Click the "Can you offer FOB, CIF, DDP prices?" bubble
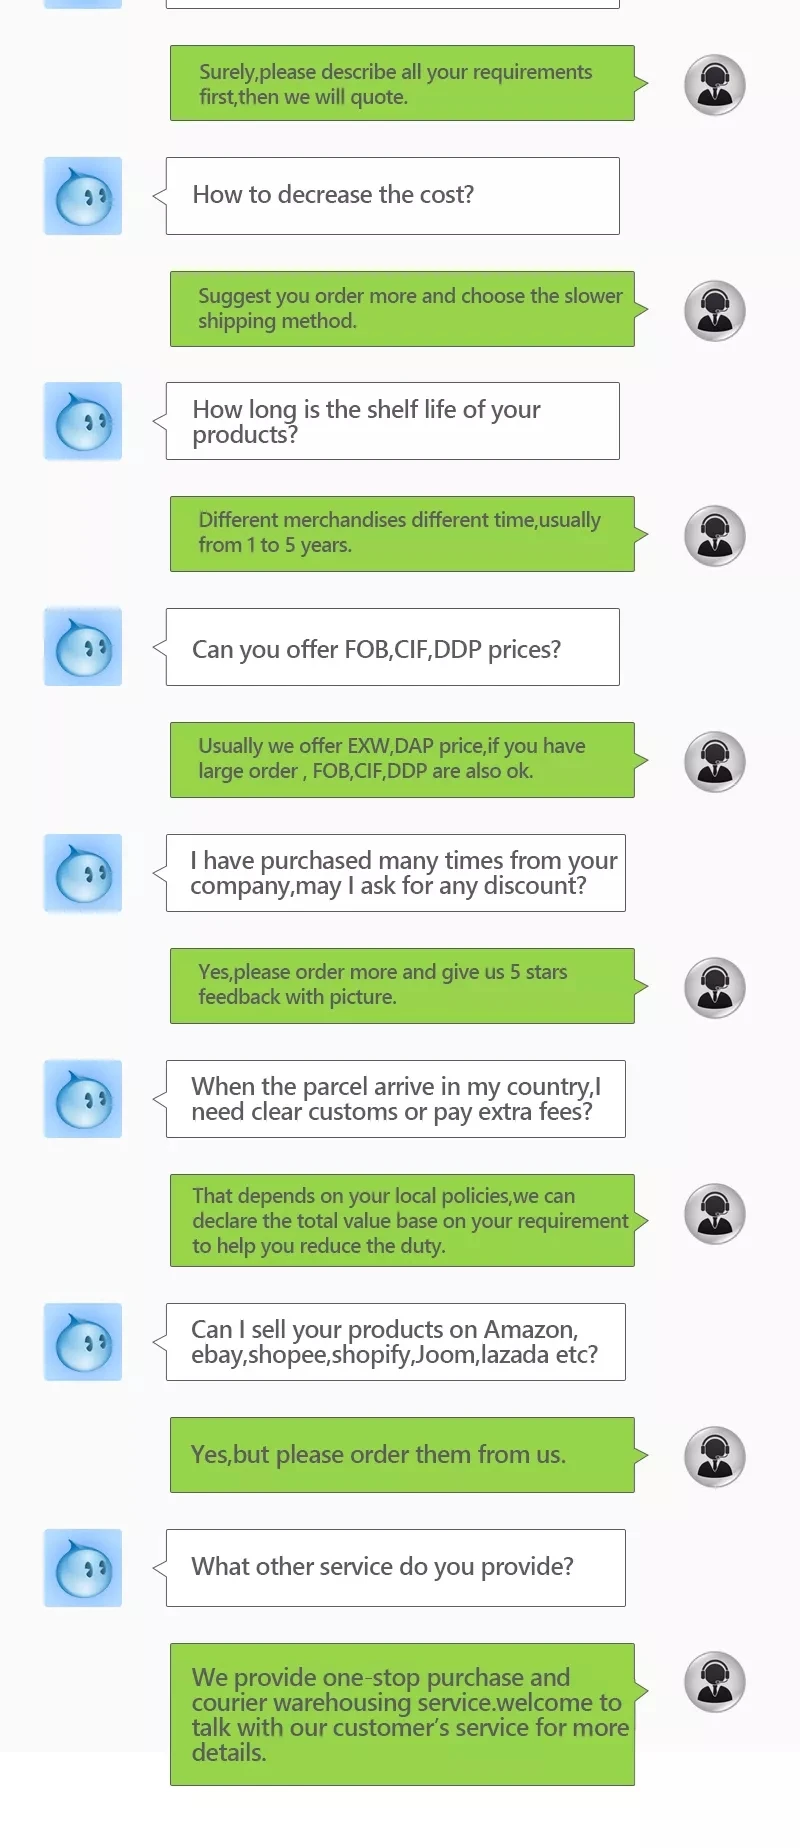This screenshot has width=800, height=1848. [392, 647]
